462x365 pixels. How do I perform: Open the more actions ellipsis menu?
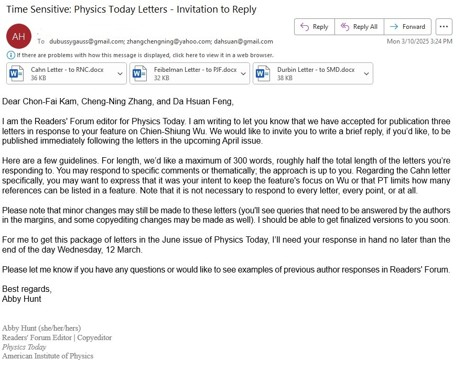(x=444, y=27)
